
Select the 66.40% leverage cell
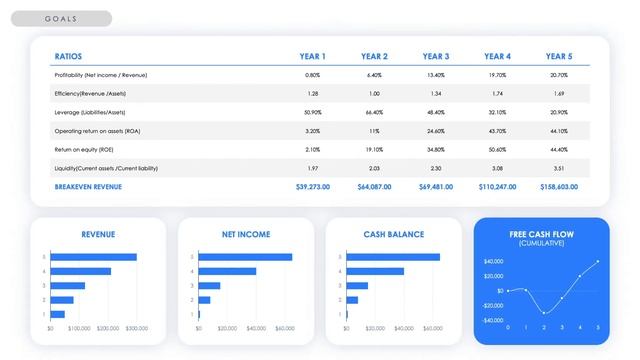(374, 112)
